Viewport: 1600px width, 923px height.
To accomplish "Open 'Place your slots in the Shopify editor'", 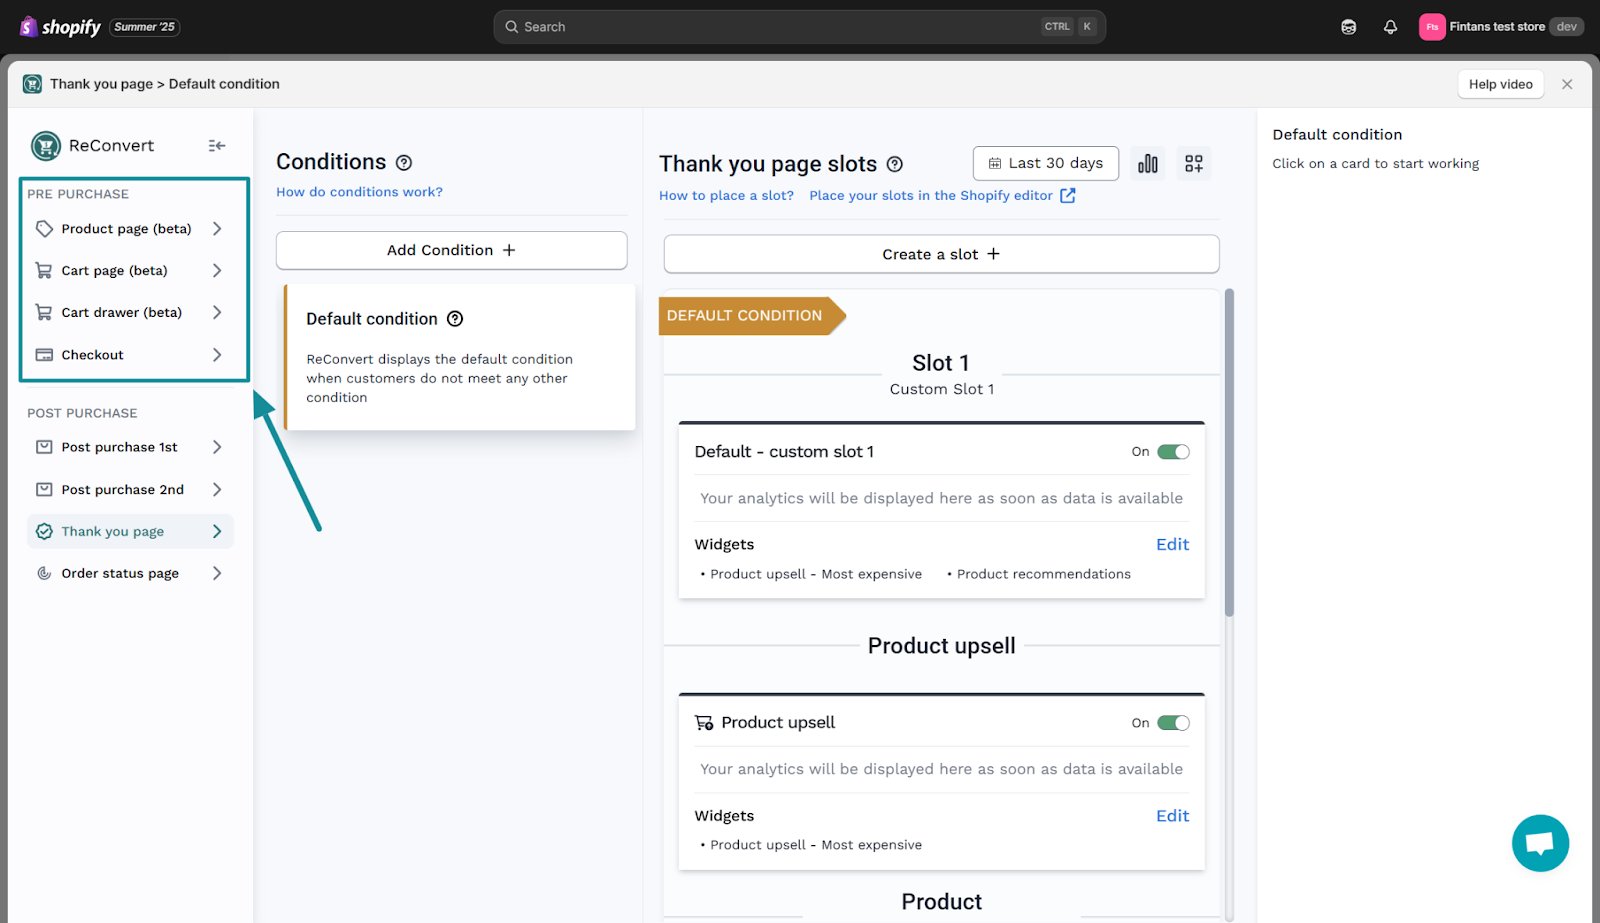I will (x=942, y=196).
